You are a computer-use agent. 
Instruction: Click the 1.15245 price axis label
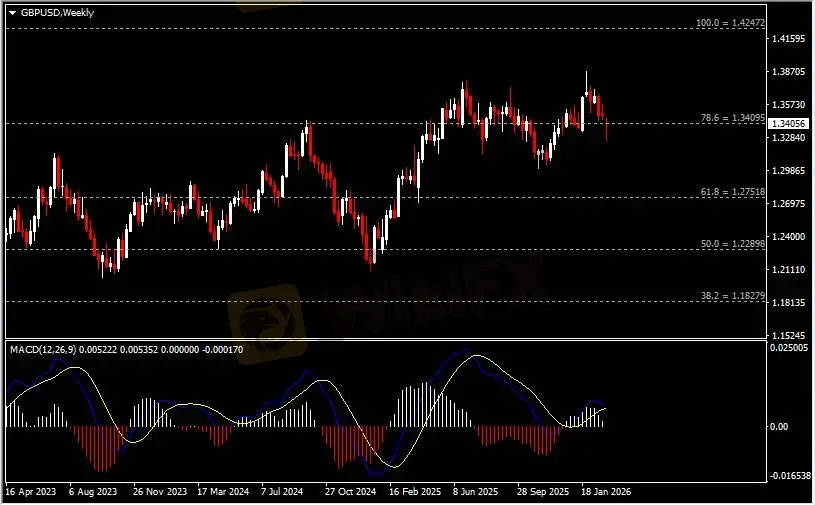pos(789,335)
